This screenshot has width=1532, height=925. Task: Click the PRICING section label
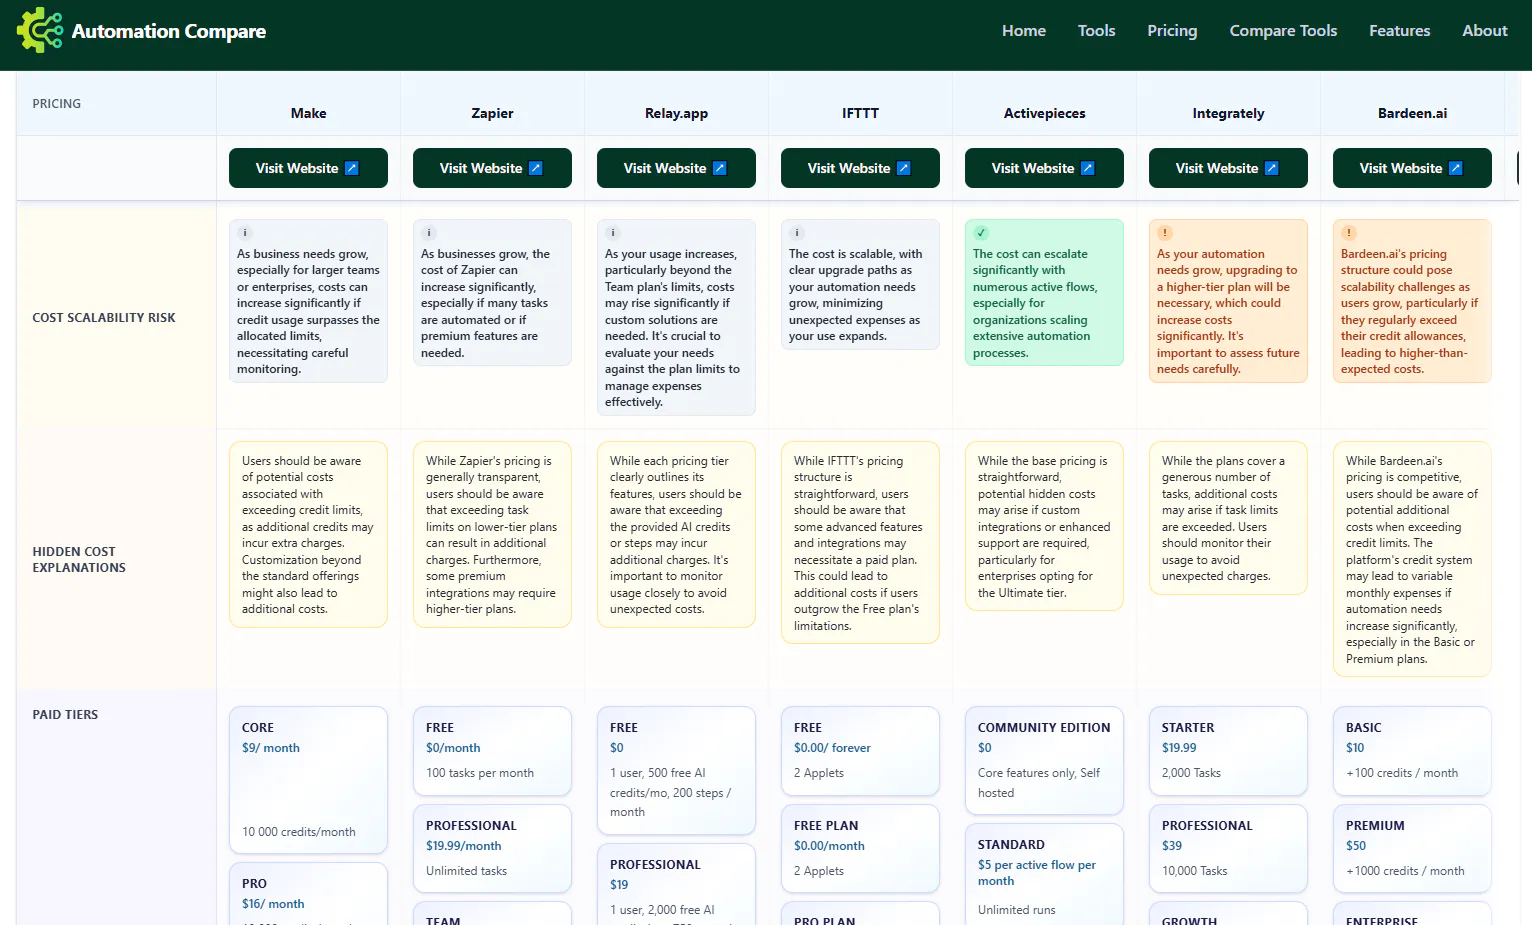pos(57,104)
